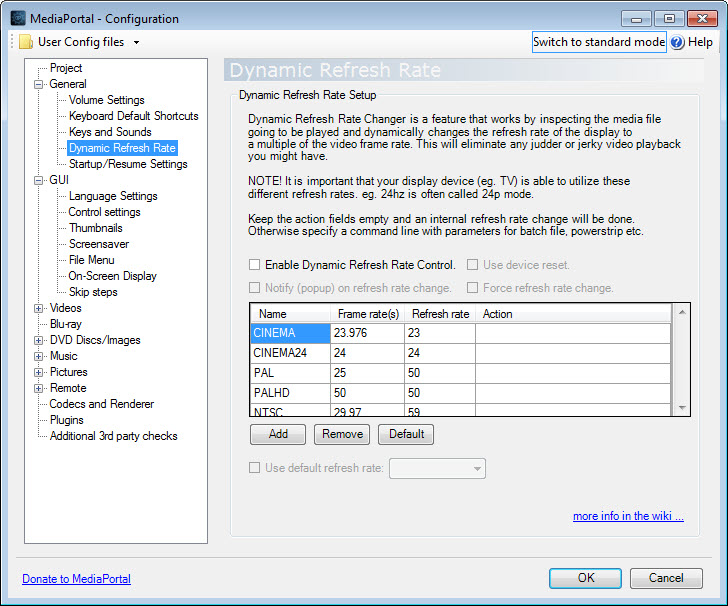The height and width of the screenshot is (606, 728).
Task: Enable Dynamic Refresh Rate Control checkbox
Action: point(254,265)
